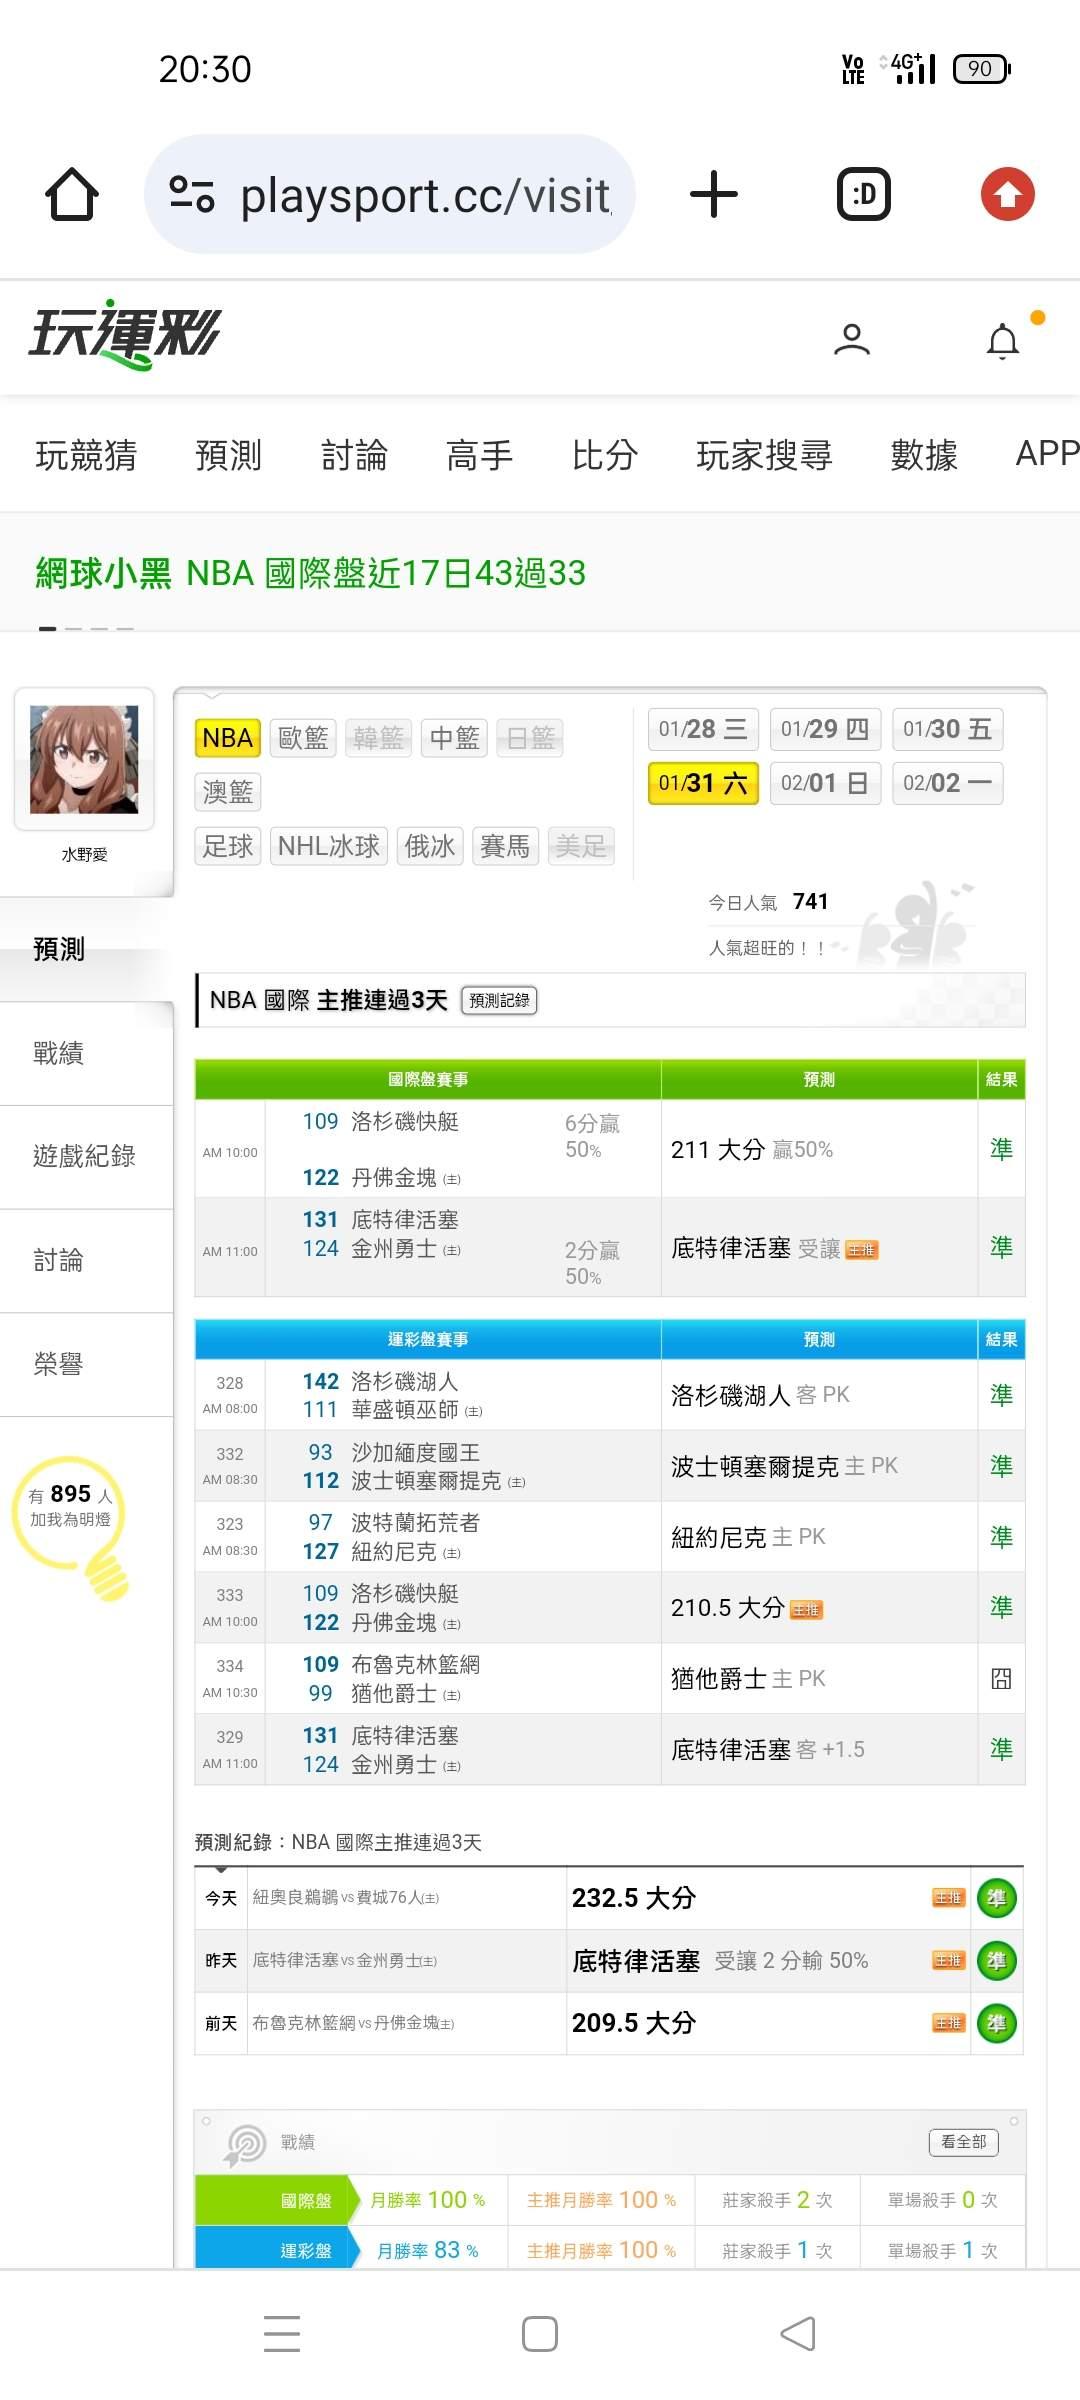The width and height of the screenshot is (1080, 2400).
Task: Tap Android recent apps menu button
Action: click(282, 2333)
